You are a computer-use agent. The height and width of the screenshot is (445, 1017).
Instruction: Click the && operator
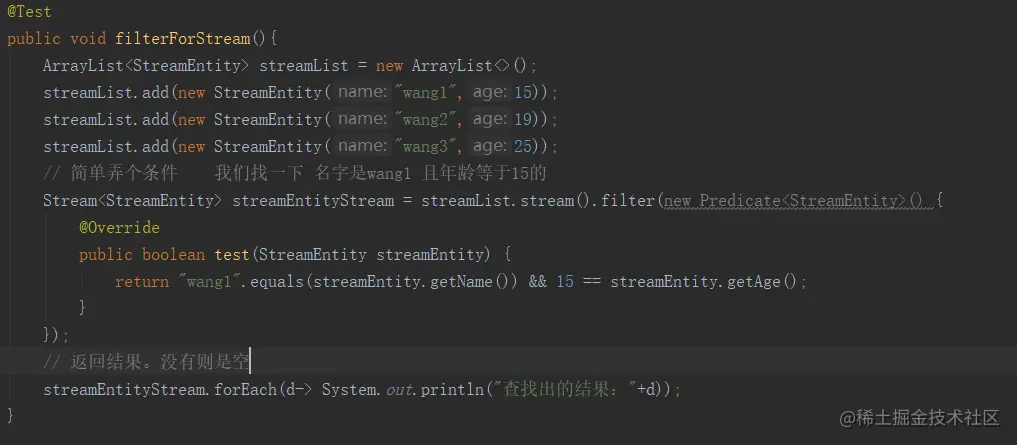(537, 282)
